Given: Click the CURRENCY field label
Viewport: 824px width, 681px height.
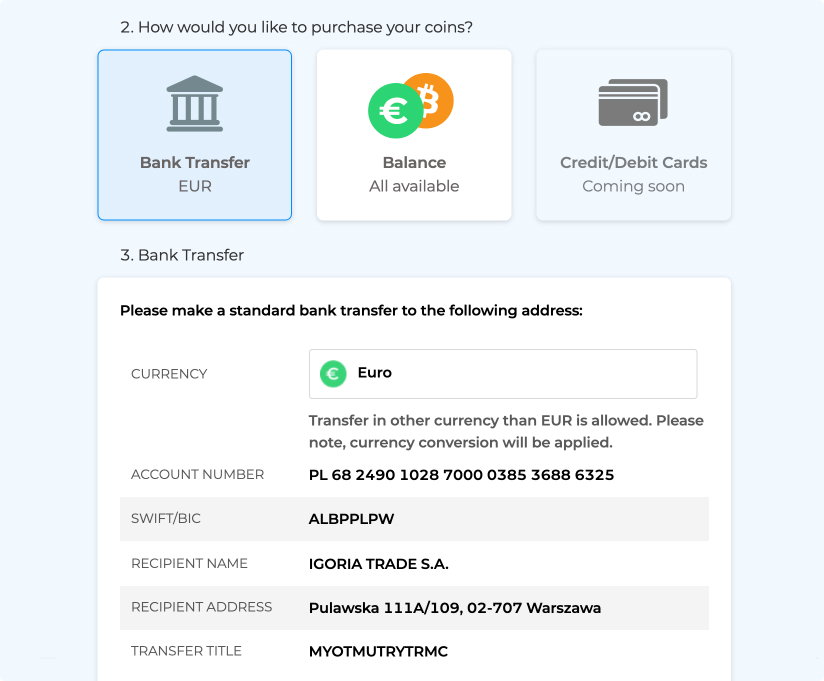Looking at the screenshot, I should [169, 374].
